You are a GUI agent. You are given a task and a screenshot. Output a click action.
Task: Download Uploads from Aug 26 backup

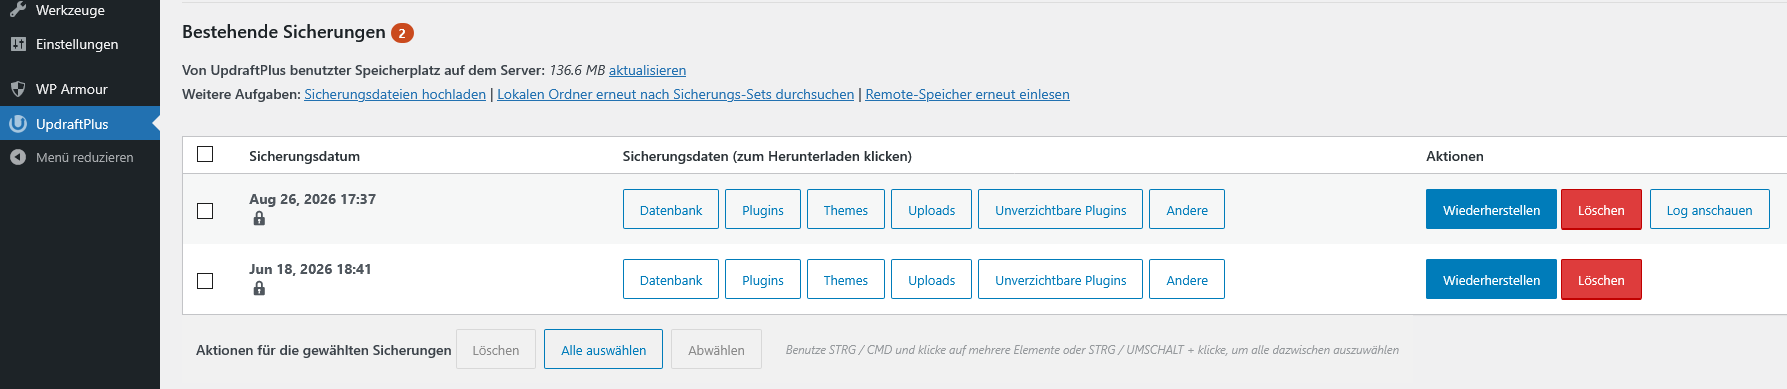[931, 210]
